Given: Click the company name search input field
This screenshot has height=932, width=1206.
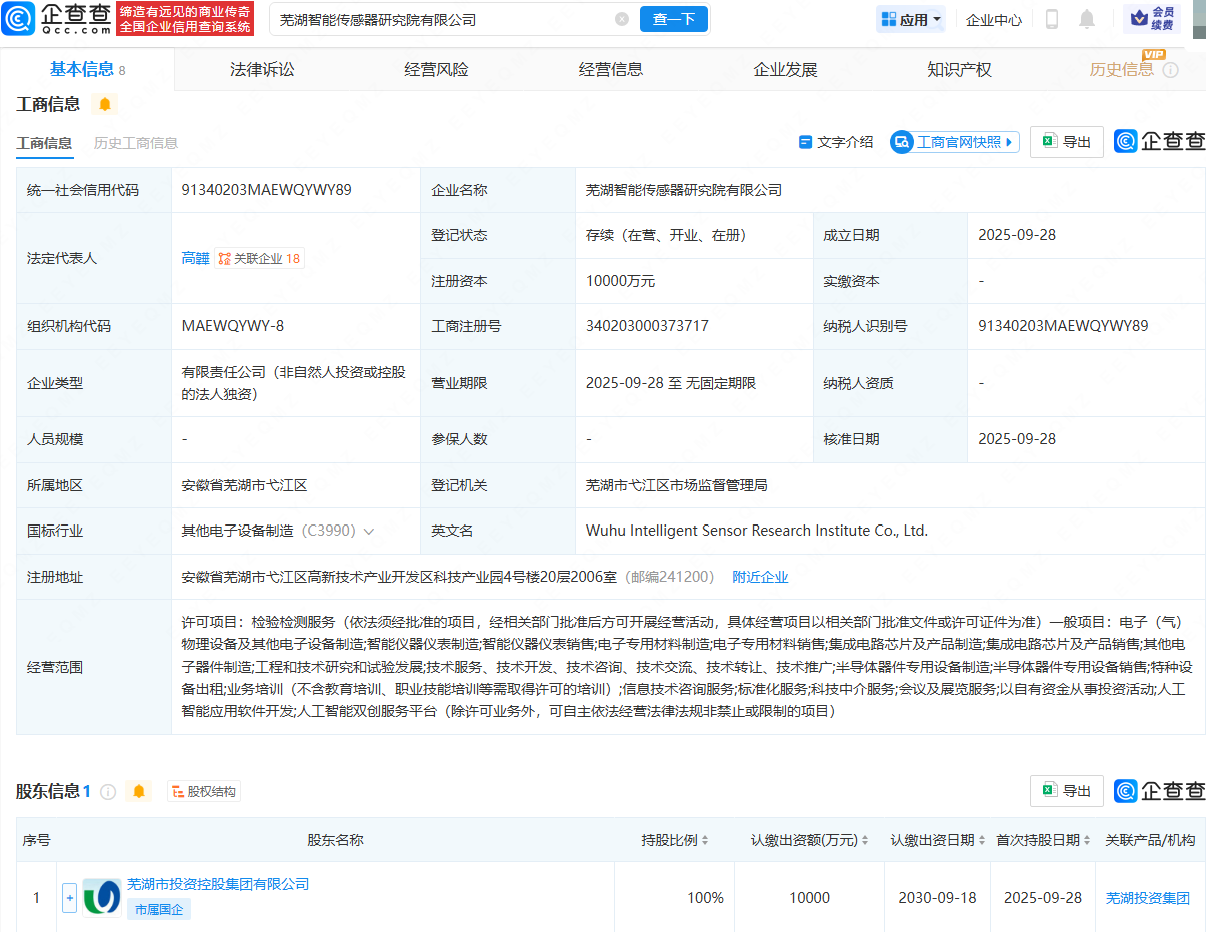Looking at the screenshot, I should 440,19.
